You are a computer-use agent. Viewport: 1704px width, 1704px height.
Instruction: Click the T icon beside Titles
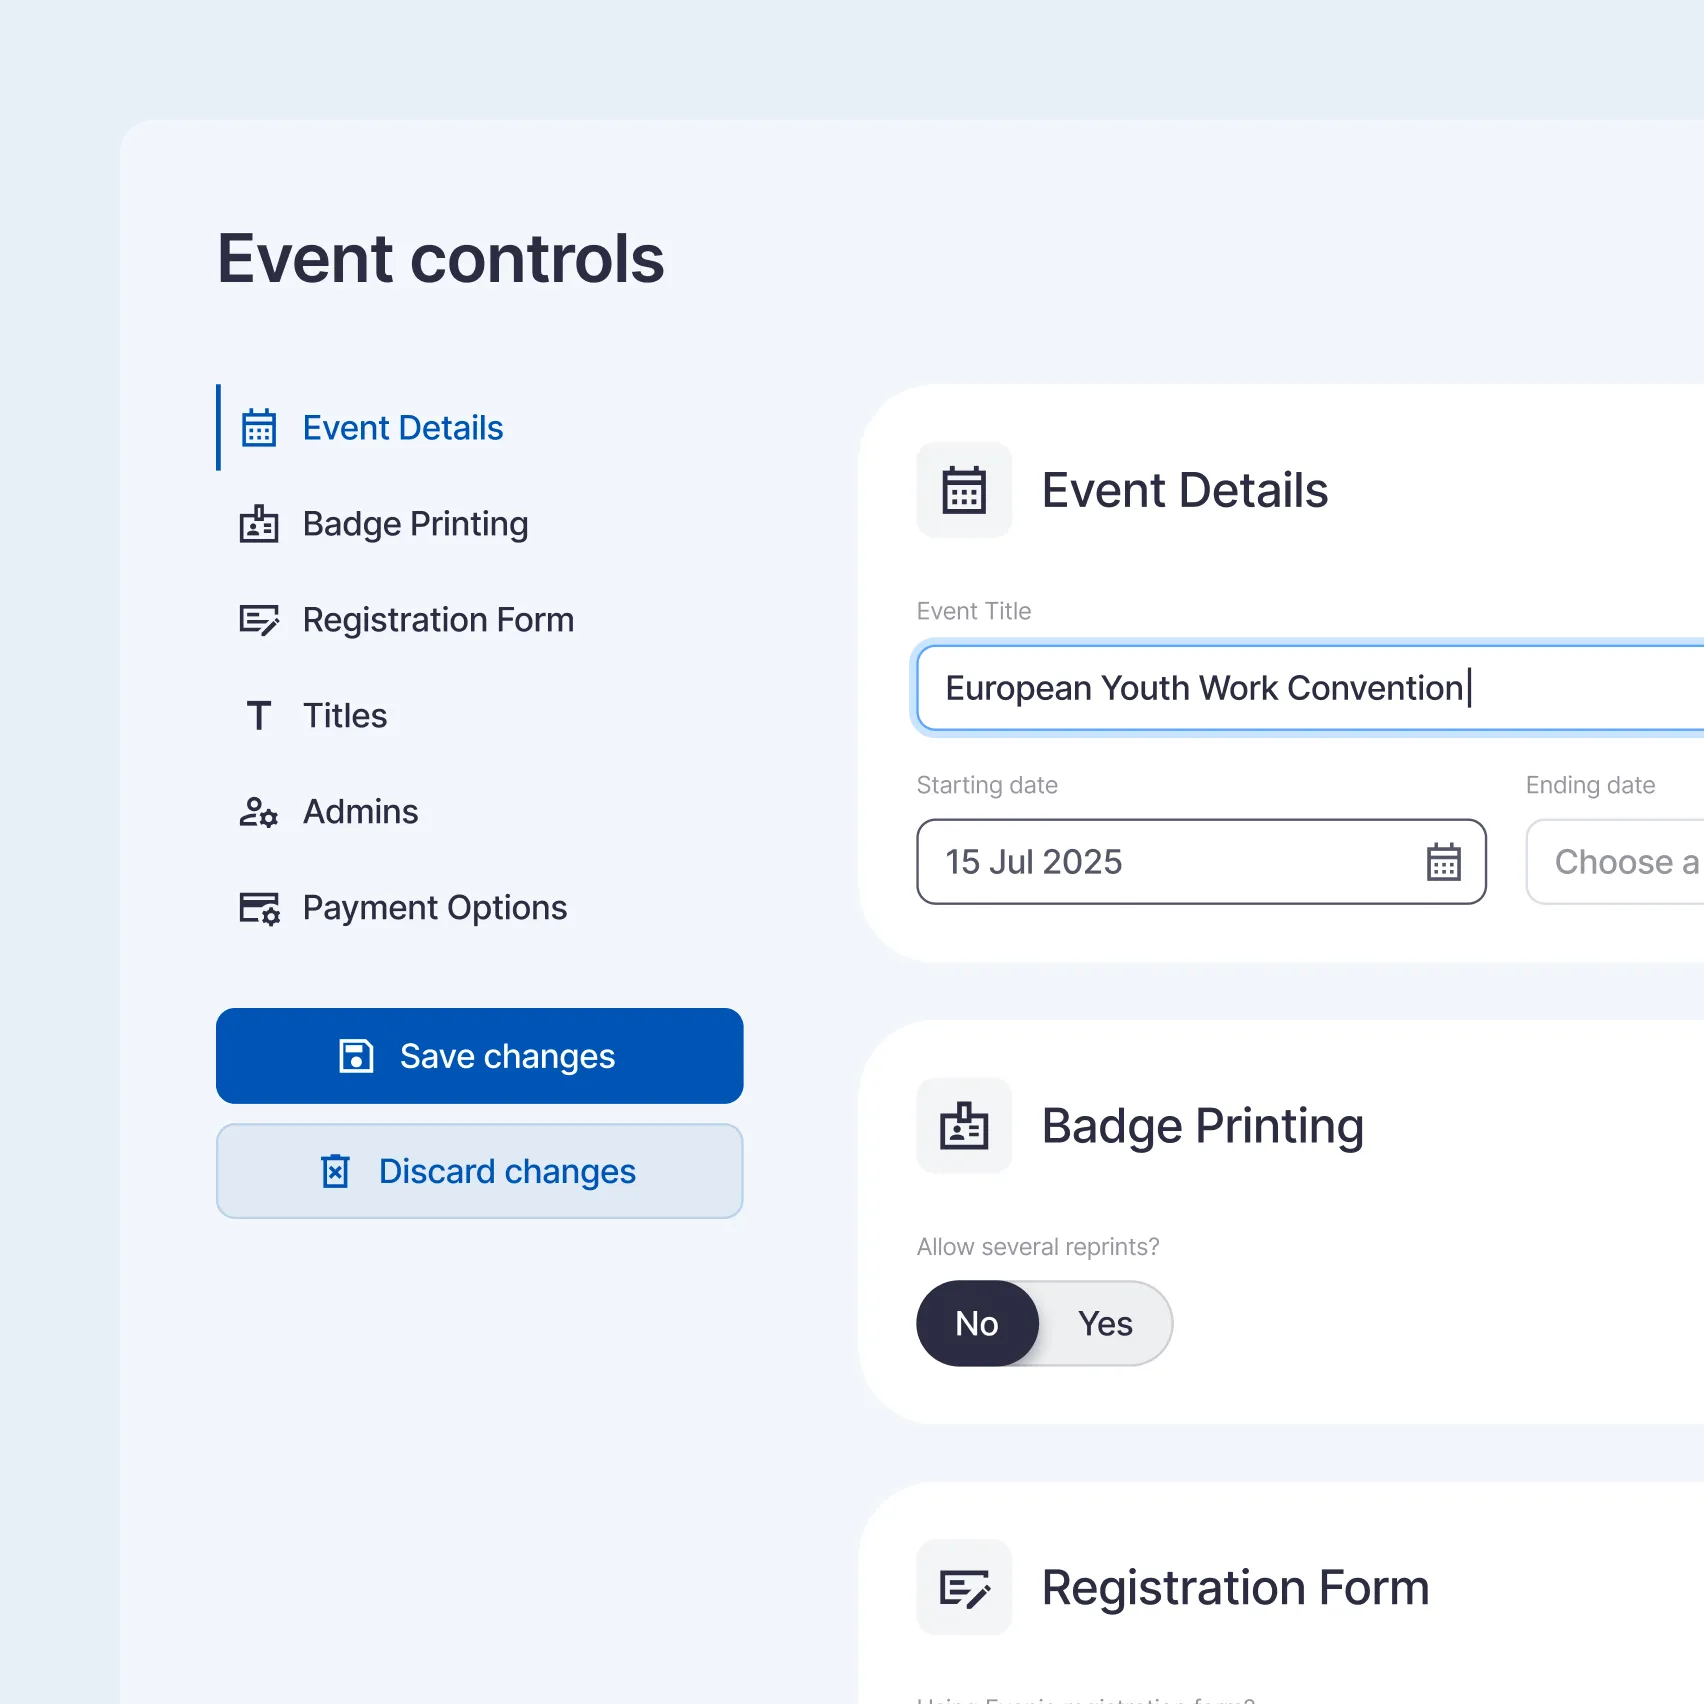pyautogui.click(x=259, y=716)
